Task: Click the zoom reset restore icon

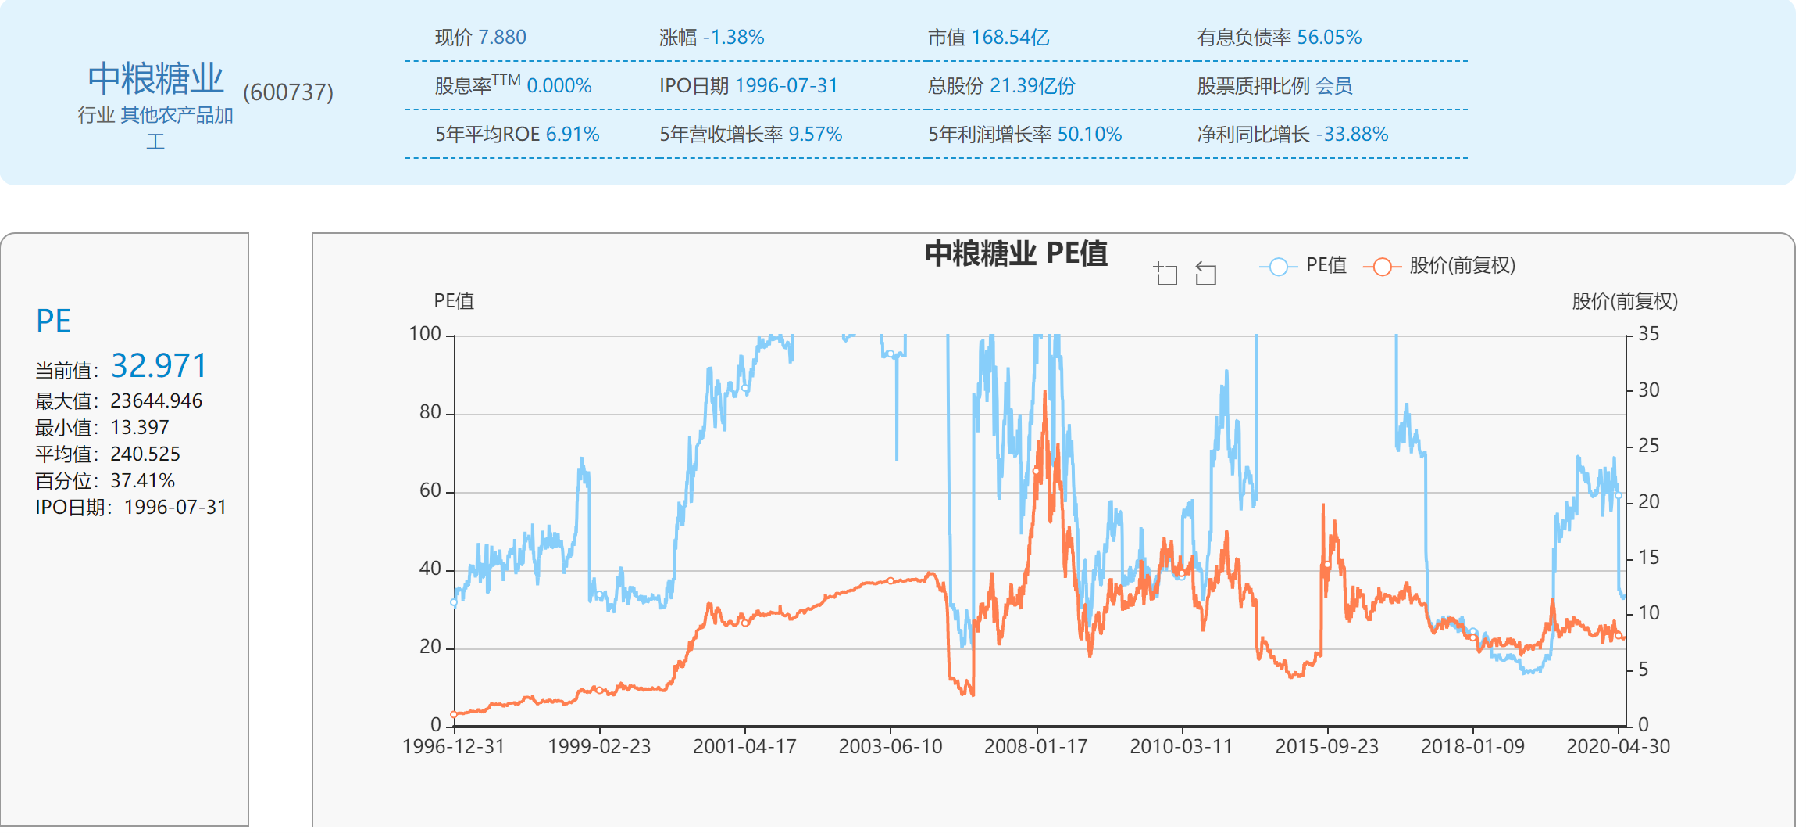Action: (1206, 273)
